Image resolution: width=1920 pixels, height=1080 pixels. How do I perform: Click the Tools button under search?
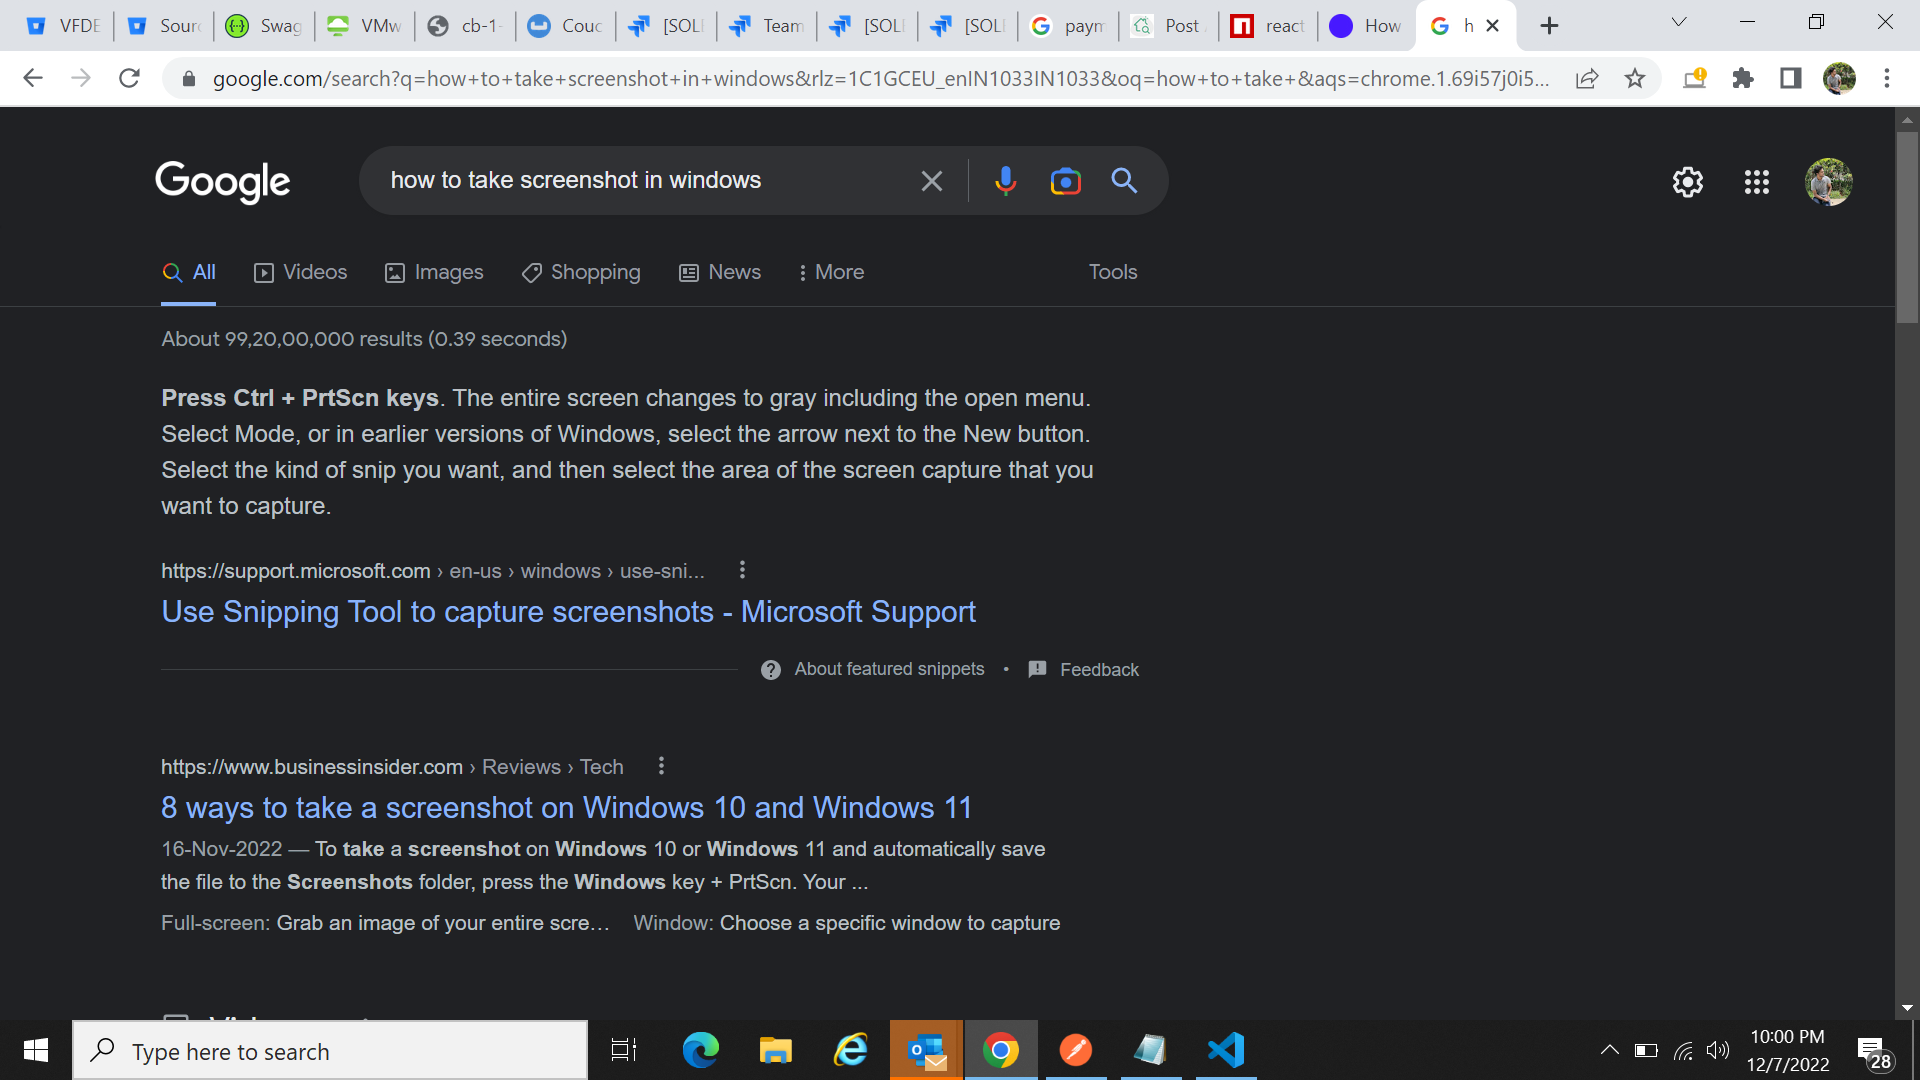[1112, 272]
